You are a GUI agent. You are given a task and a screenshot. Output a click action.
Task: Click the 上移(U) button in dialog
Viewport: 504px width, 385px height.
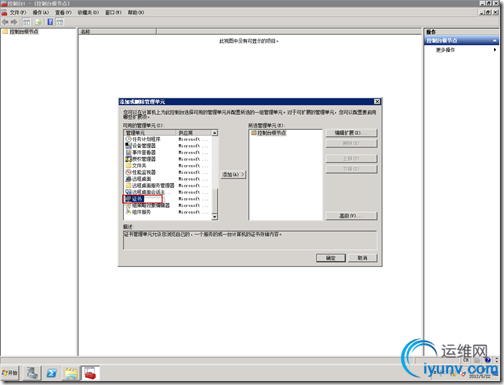point(351,158)
